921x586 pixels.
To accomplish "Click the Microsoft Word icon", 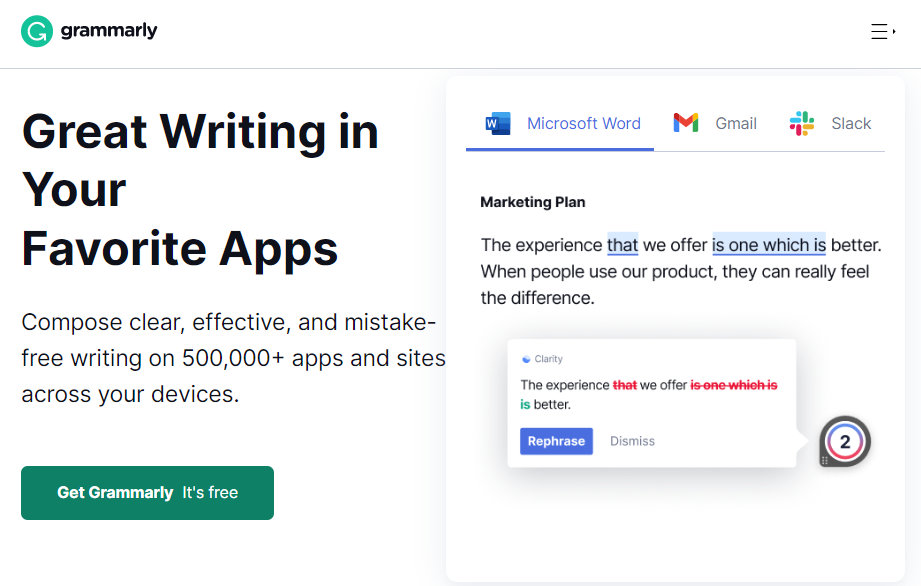I will pyautogui.click(x=498, y=123).
